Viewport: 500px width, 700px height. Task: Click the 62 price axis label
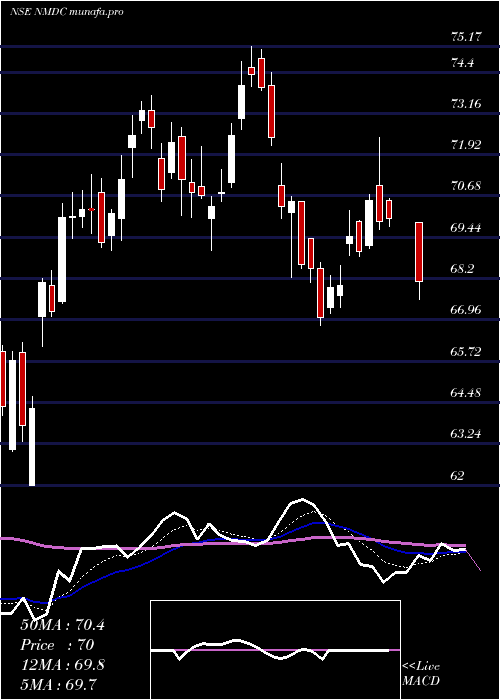point(458,475)
